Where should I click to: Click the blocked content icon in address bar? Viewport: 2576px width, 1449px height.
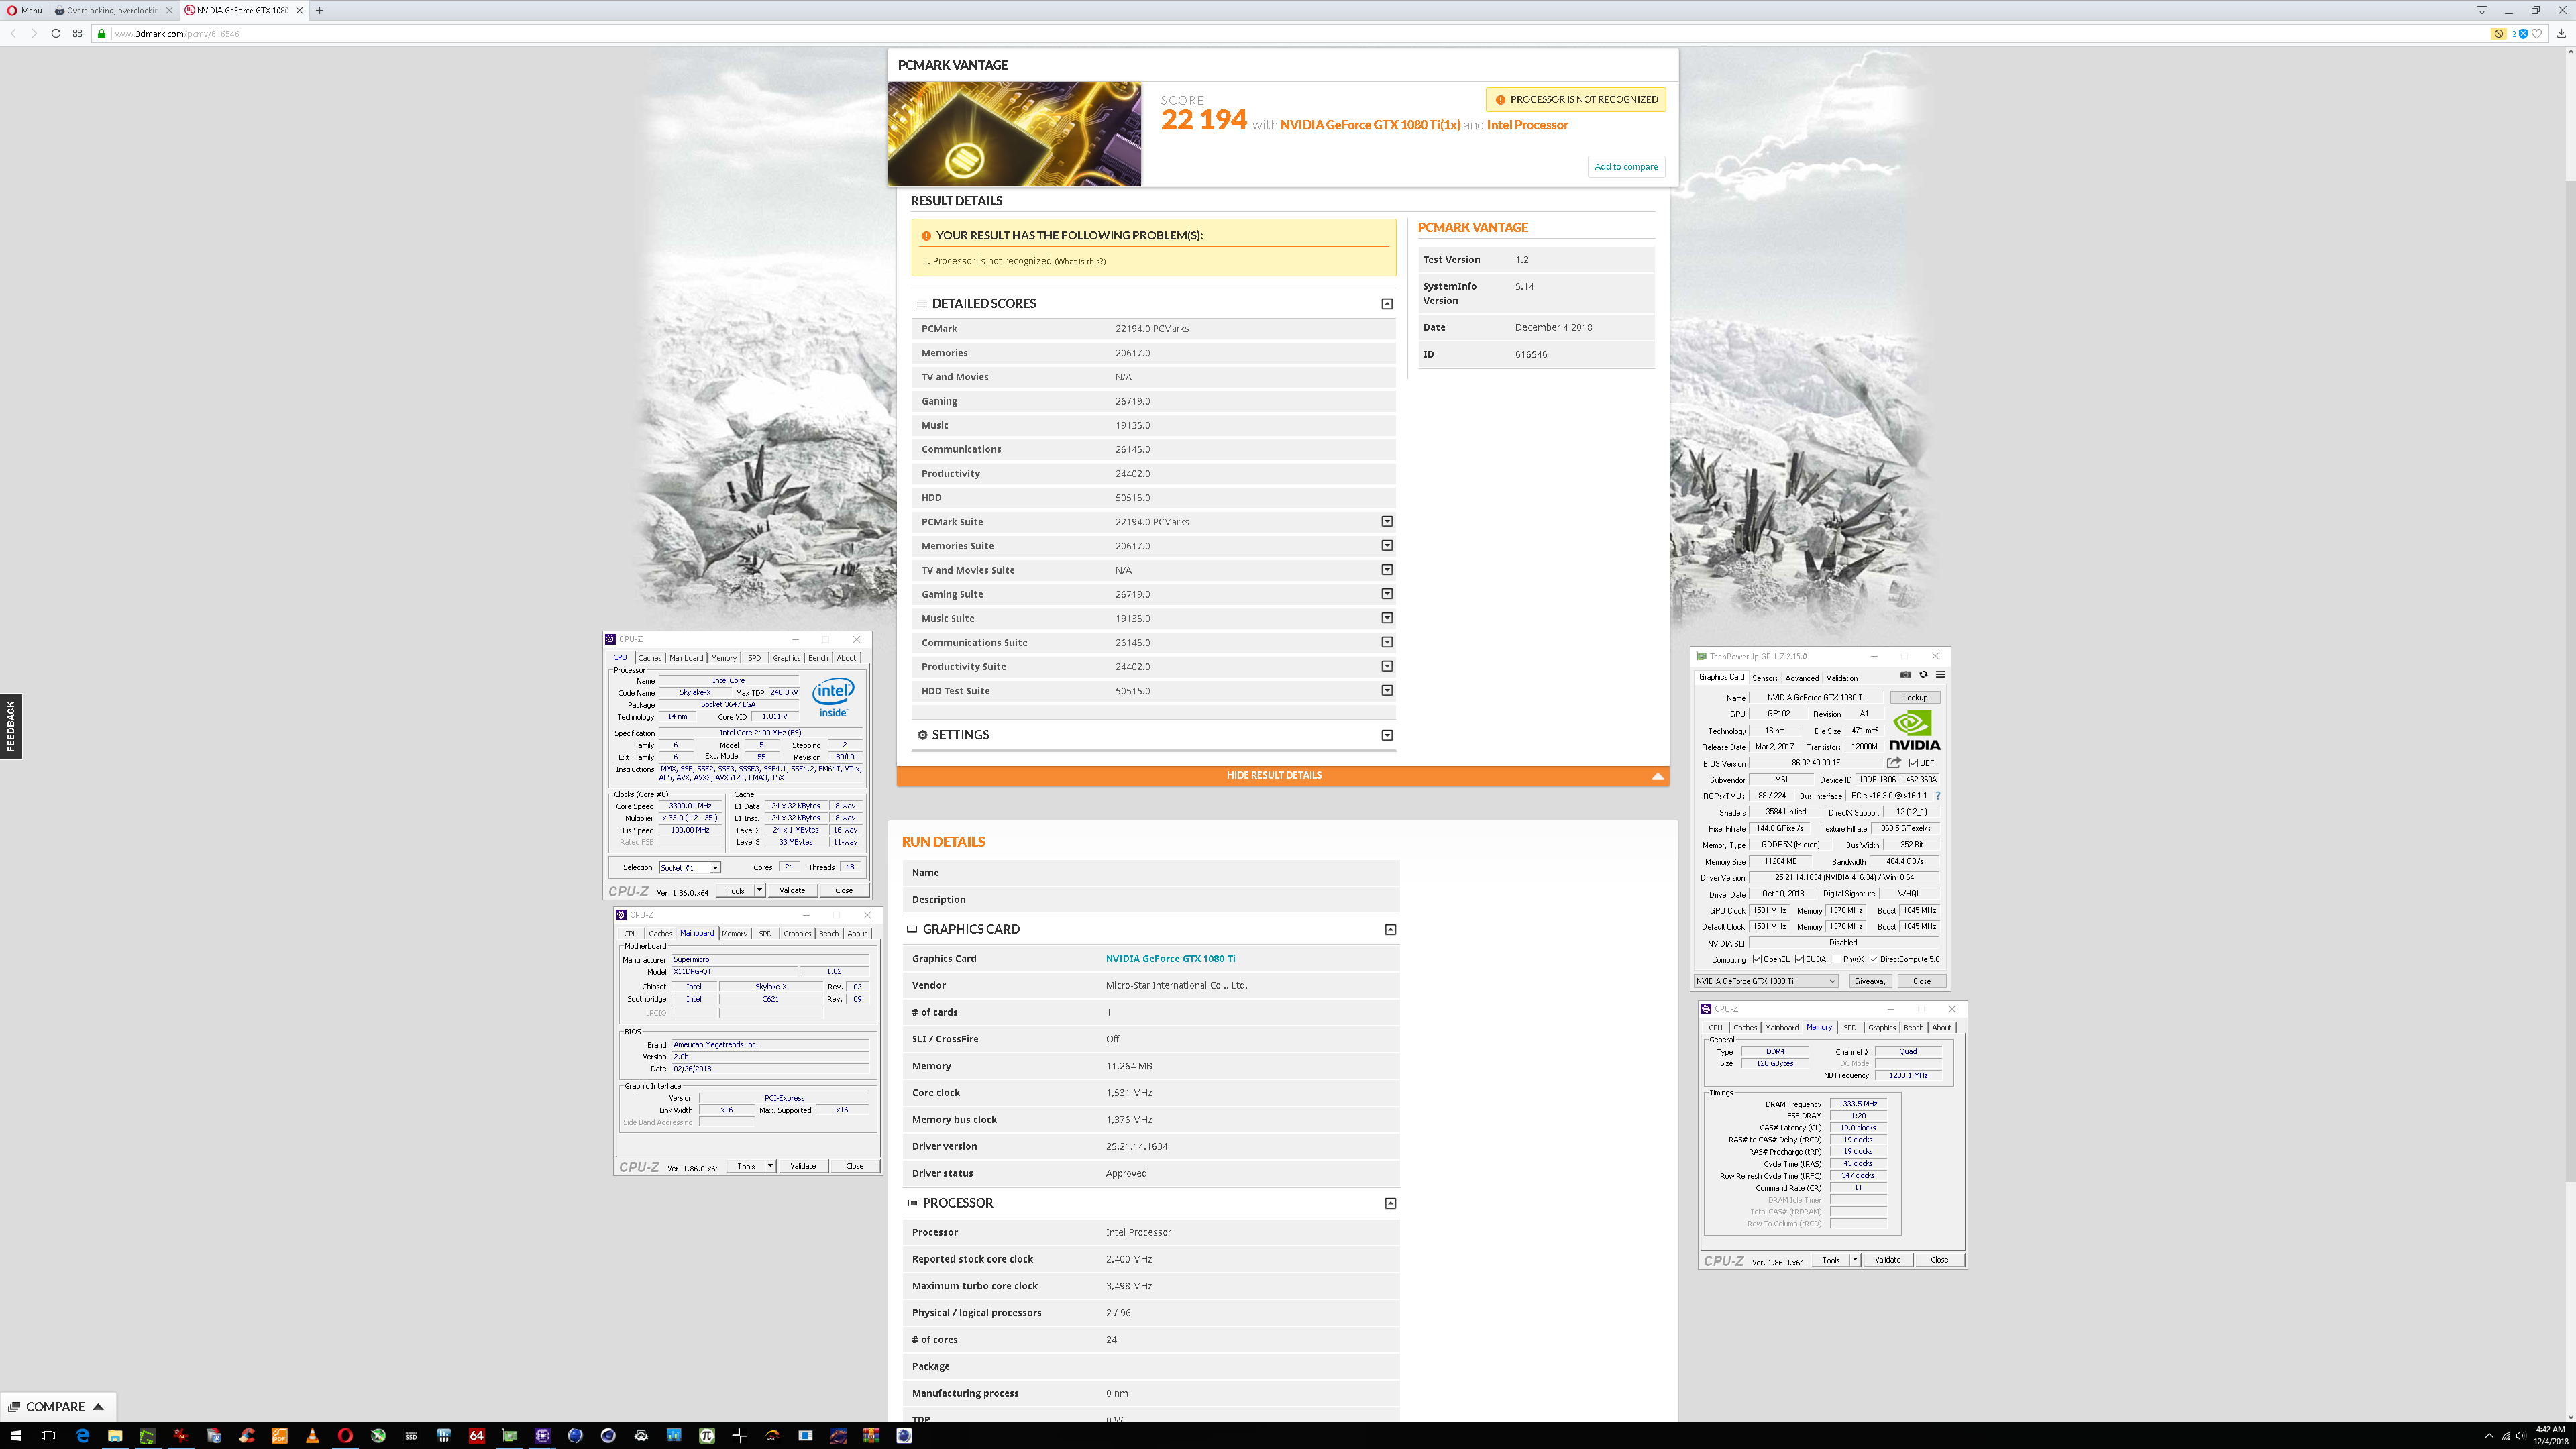(x=2498, y=33)
